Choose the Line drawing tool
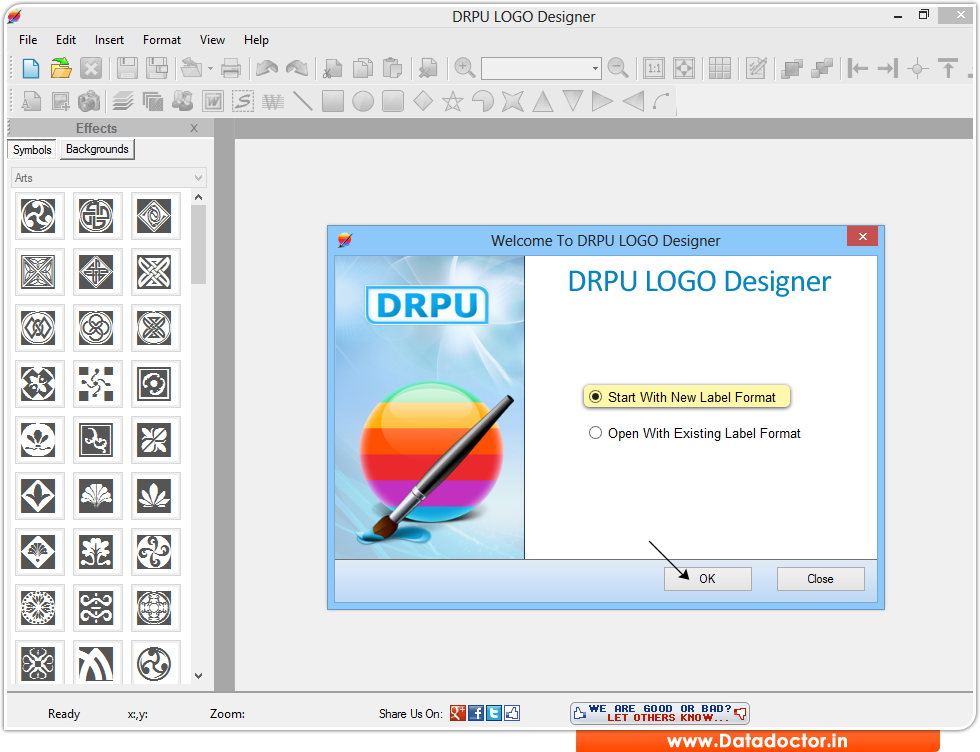This screenshot has height=752, width=980. coord(302,101)
